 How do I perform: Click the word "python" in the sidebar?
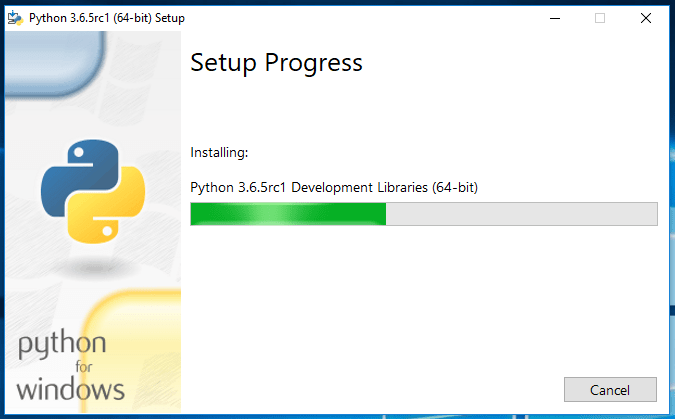63,347
